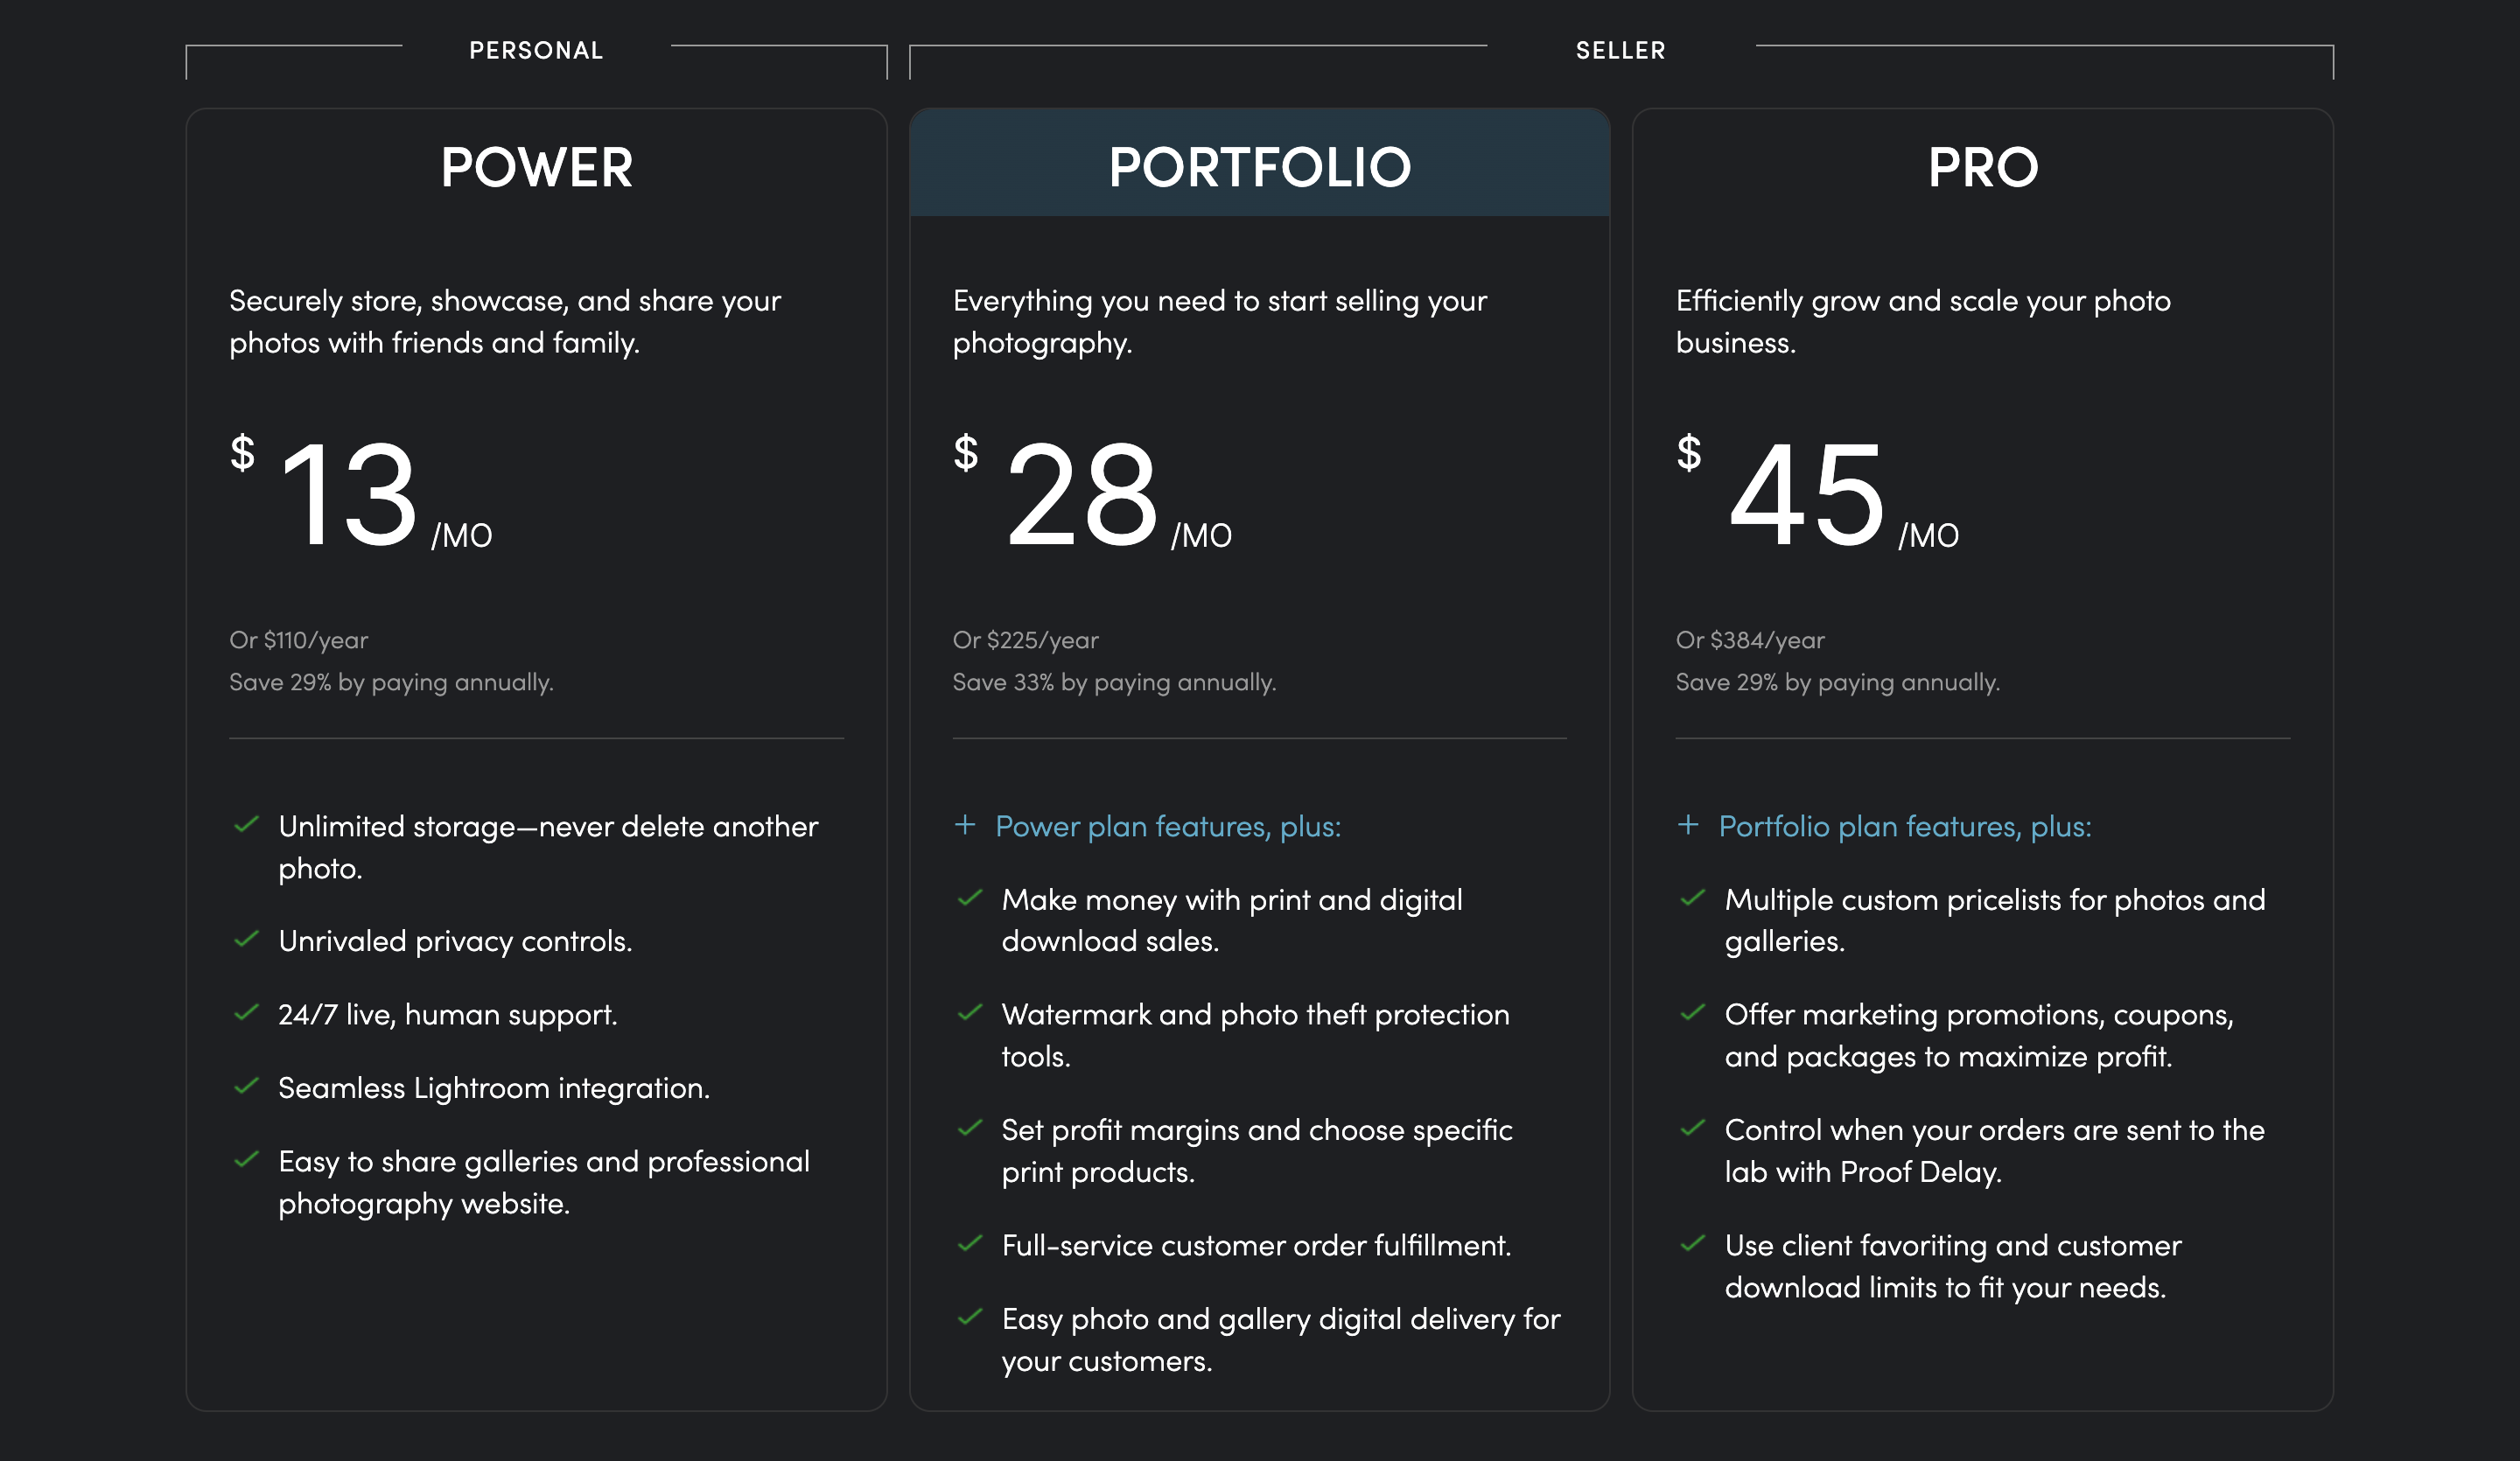Click the green check beside 24/7 live support
The height and width of the screenshot is (1461, 2520).
click(x=246, y=1015)
